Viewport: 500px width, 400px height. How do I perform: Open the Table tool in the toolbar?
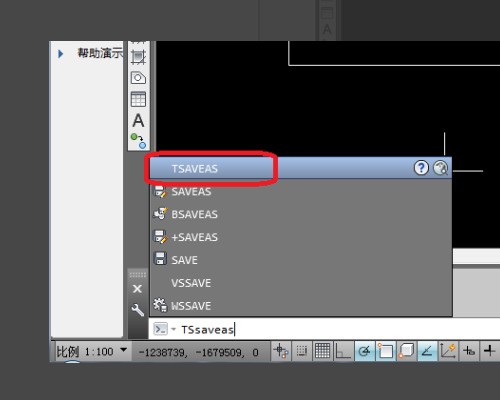(x=138, y=99)
